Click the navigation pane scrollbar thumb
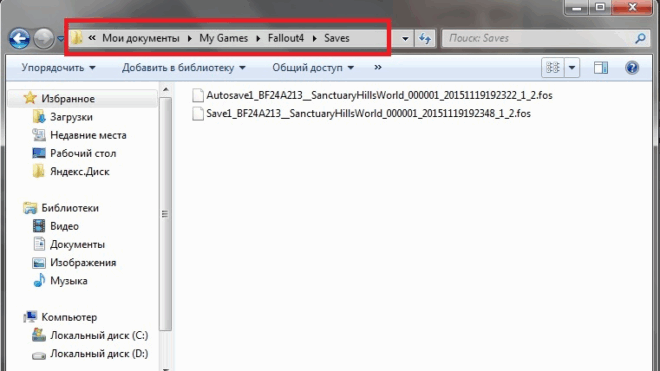This screenshot has width=660, height=371. pos(165,214)
